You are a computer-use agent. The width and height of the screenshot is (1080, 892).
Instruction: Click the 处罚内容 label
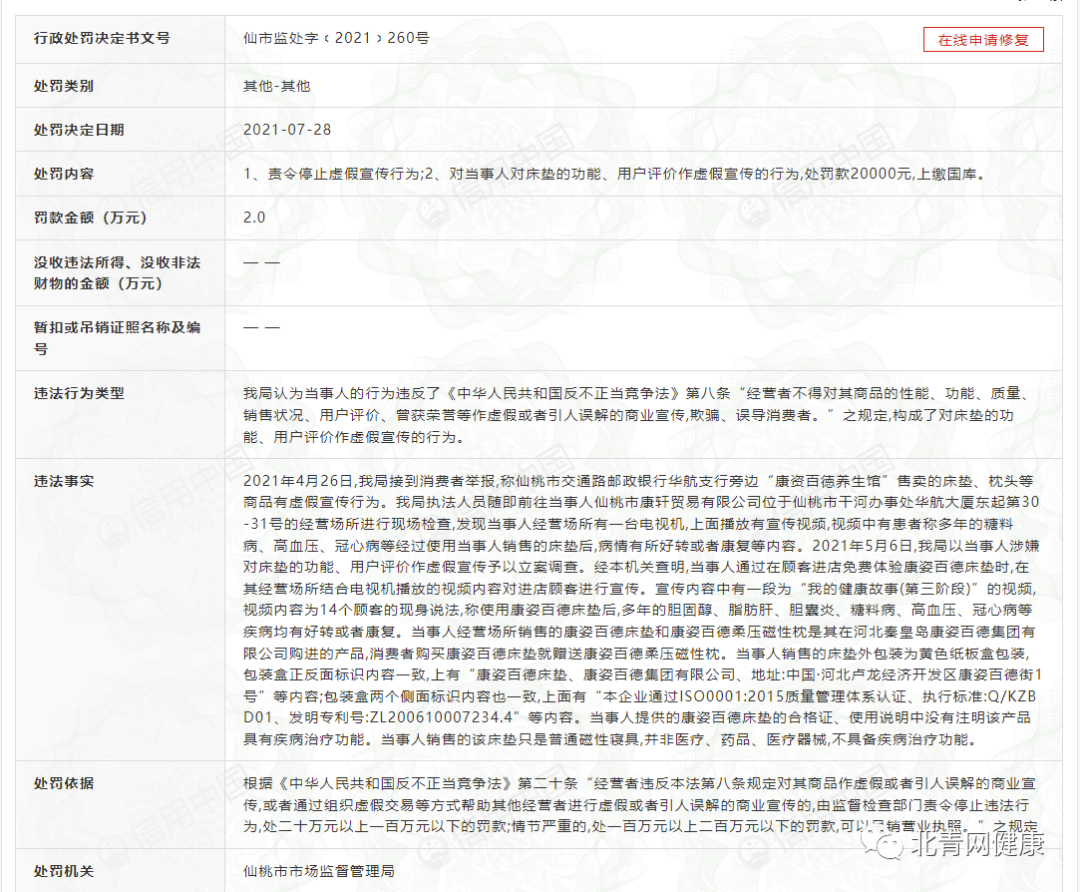pyautogui.click(x=63, y=174)
